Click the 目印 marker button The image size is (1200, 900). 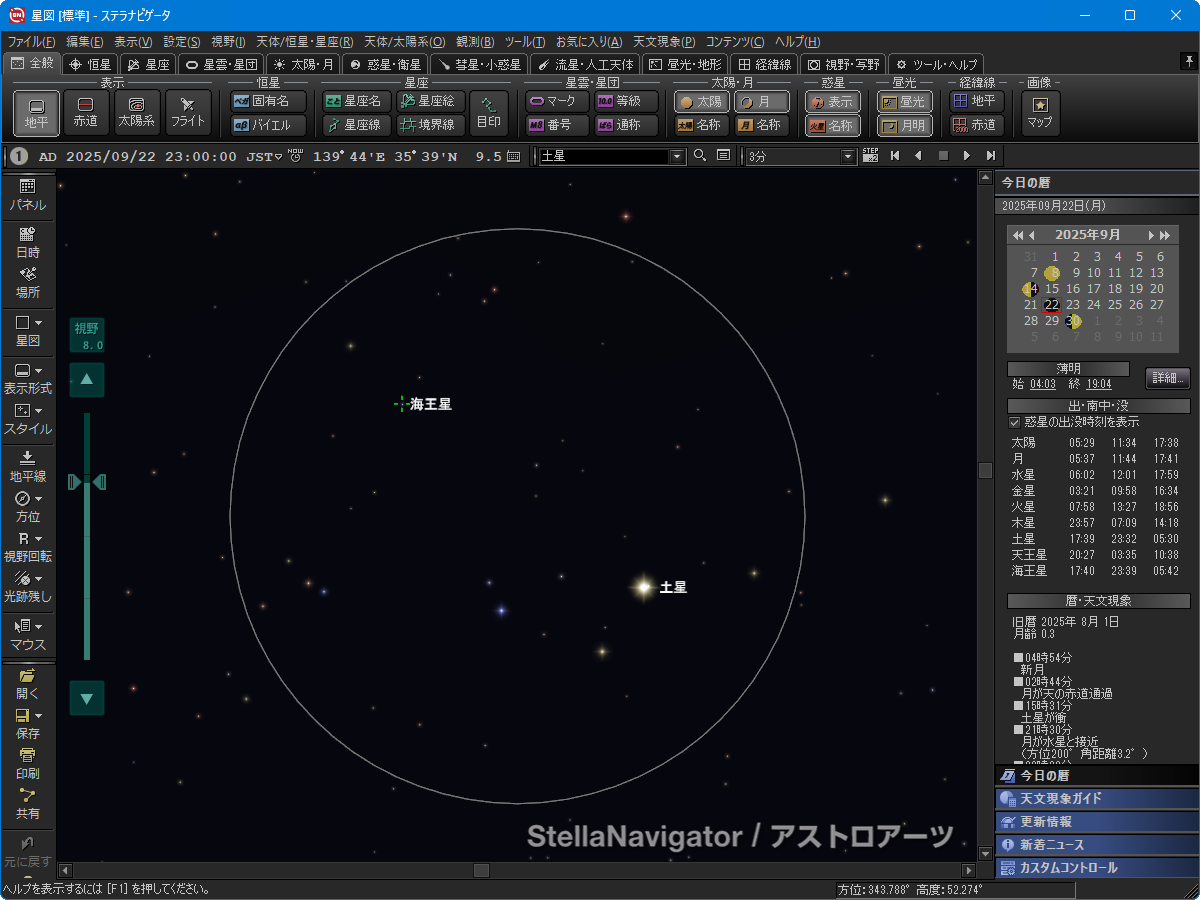[489, 112]
